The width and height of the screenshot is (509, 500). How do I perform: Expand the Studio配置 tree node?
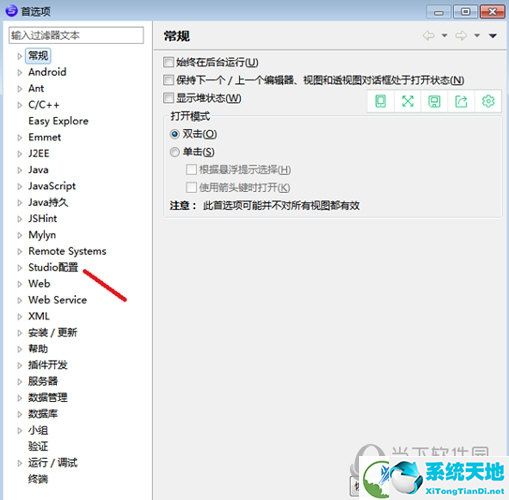pos(20,268)
